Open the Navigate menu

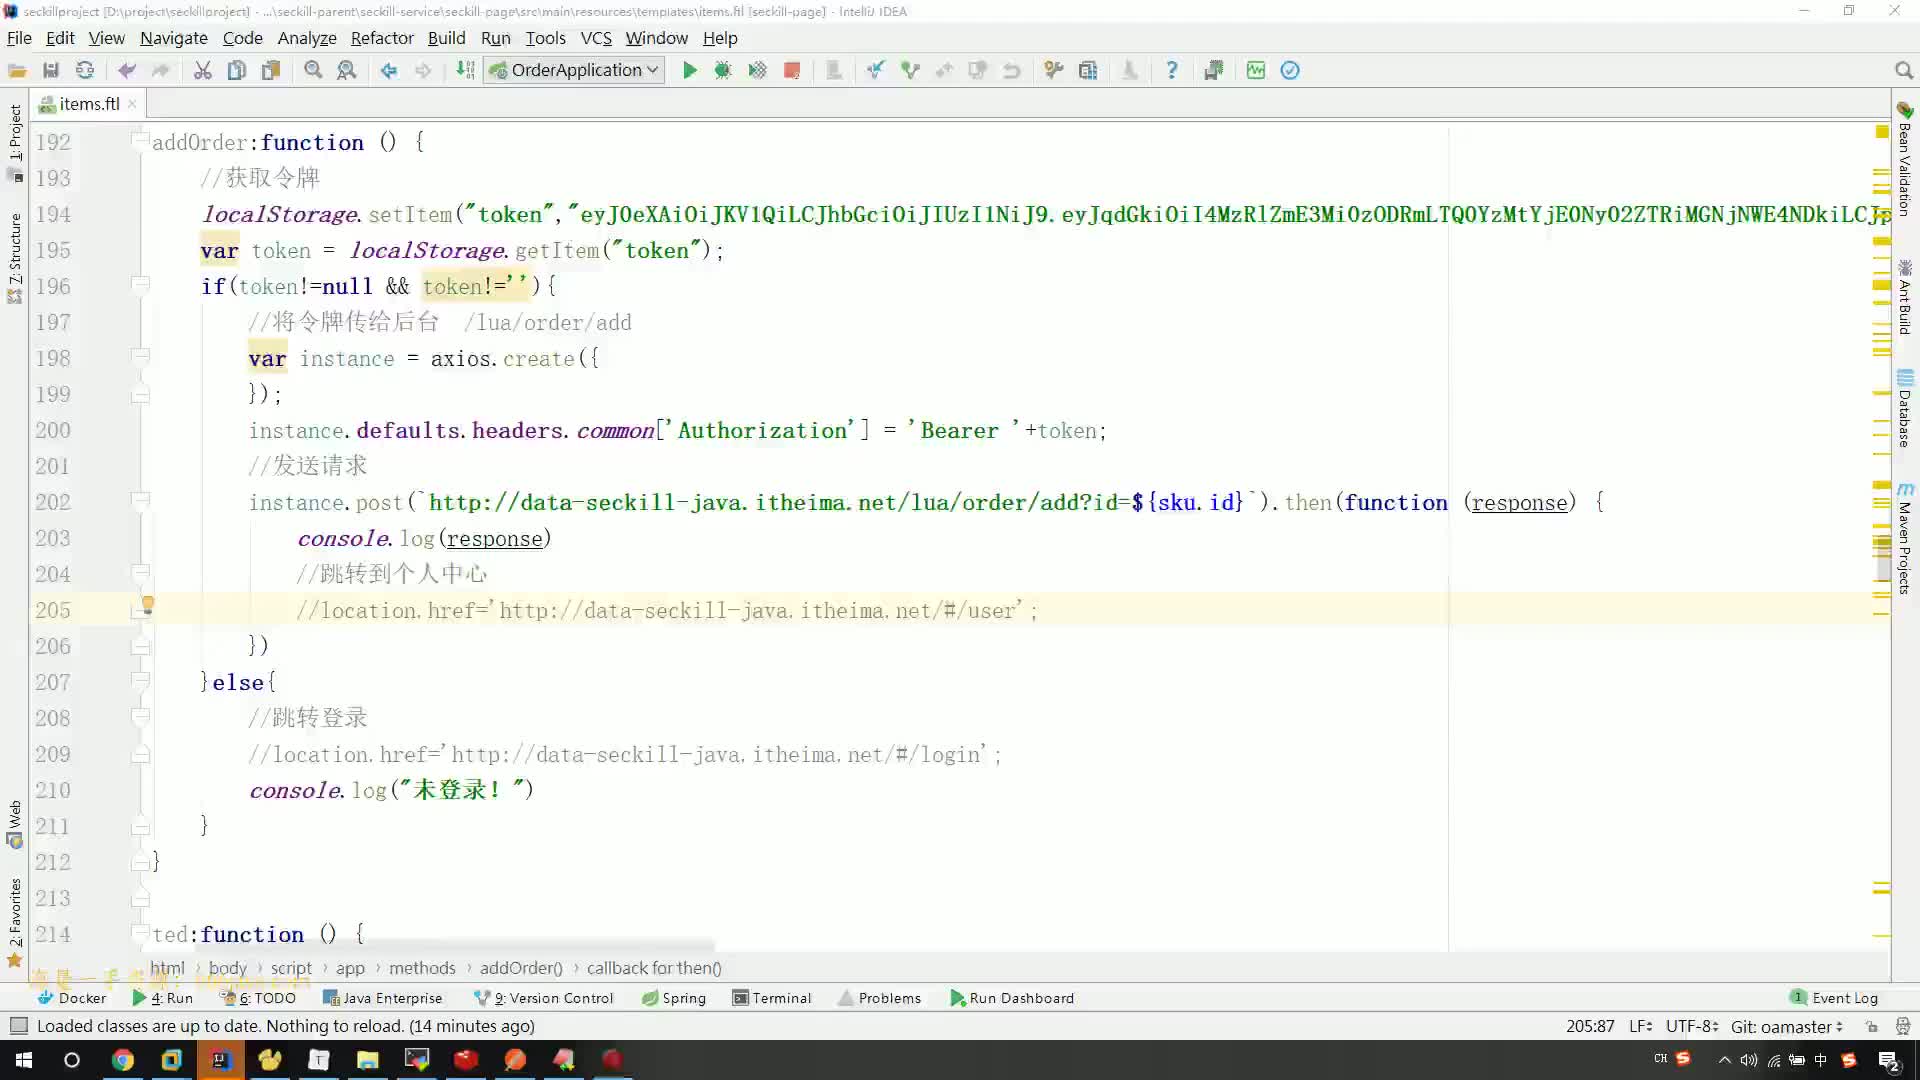[x=174, y=38]
